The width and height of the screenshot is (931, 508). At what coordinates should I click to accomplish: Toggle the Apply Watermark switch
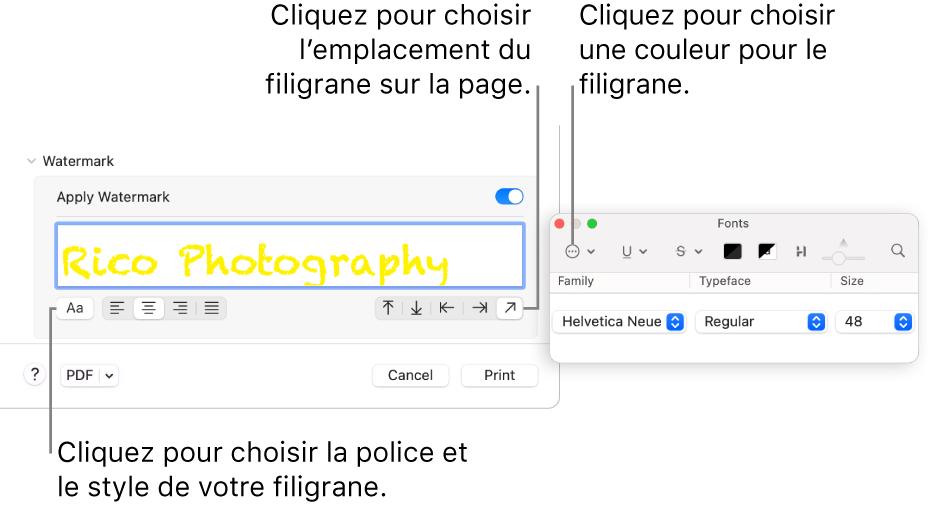(x=509, y=196)
